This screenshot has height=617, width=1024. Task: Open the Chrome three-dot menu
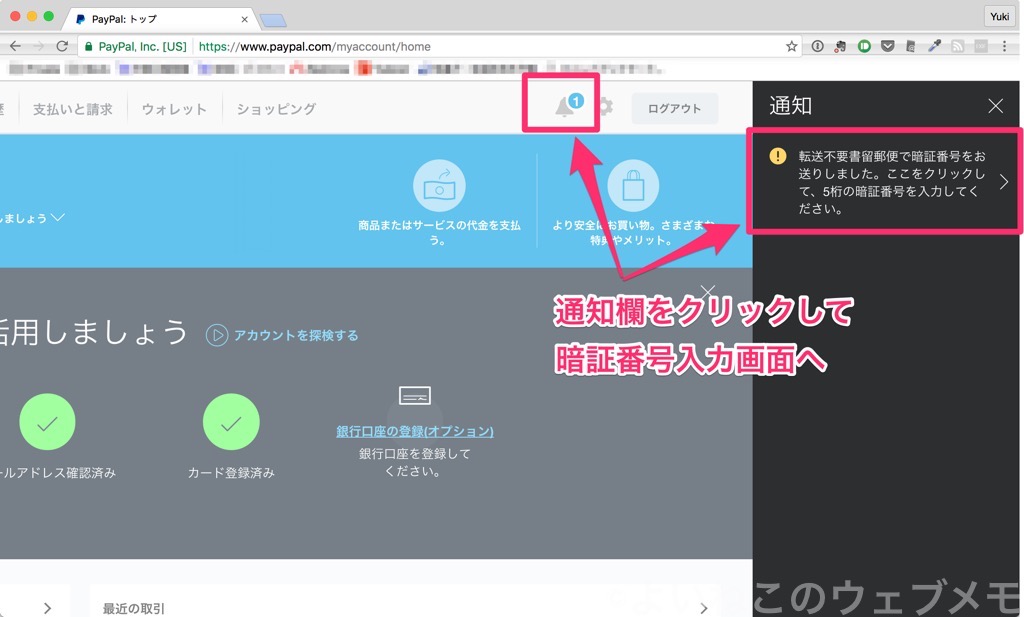[1004, 46]
